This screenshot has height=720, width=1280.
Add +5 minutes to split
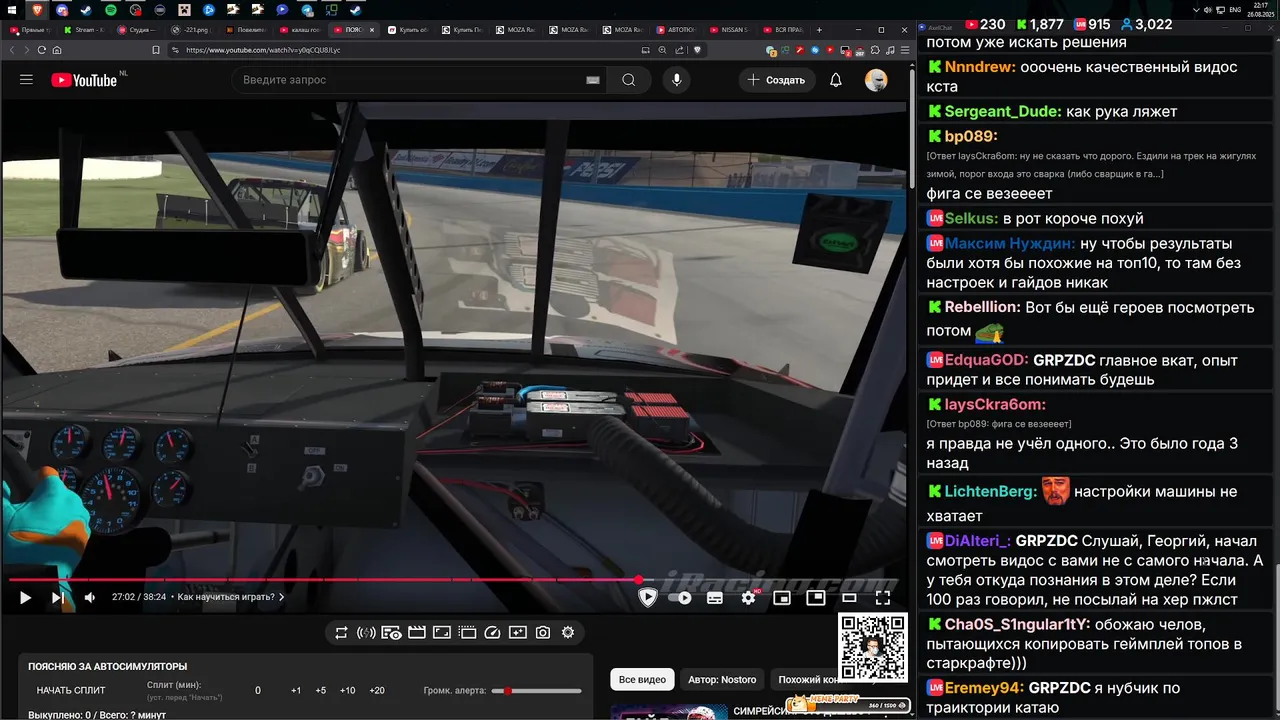click(x=321, y=691)
